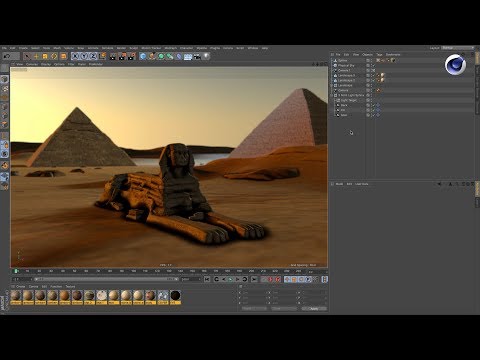Viewport: 480px width, 360px height.
Task: Click the current frame input field
Action: [x=22, y=279]
